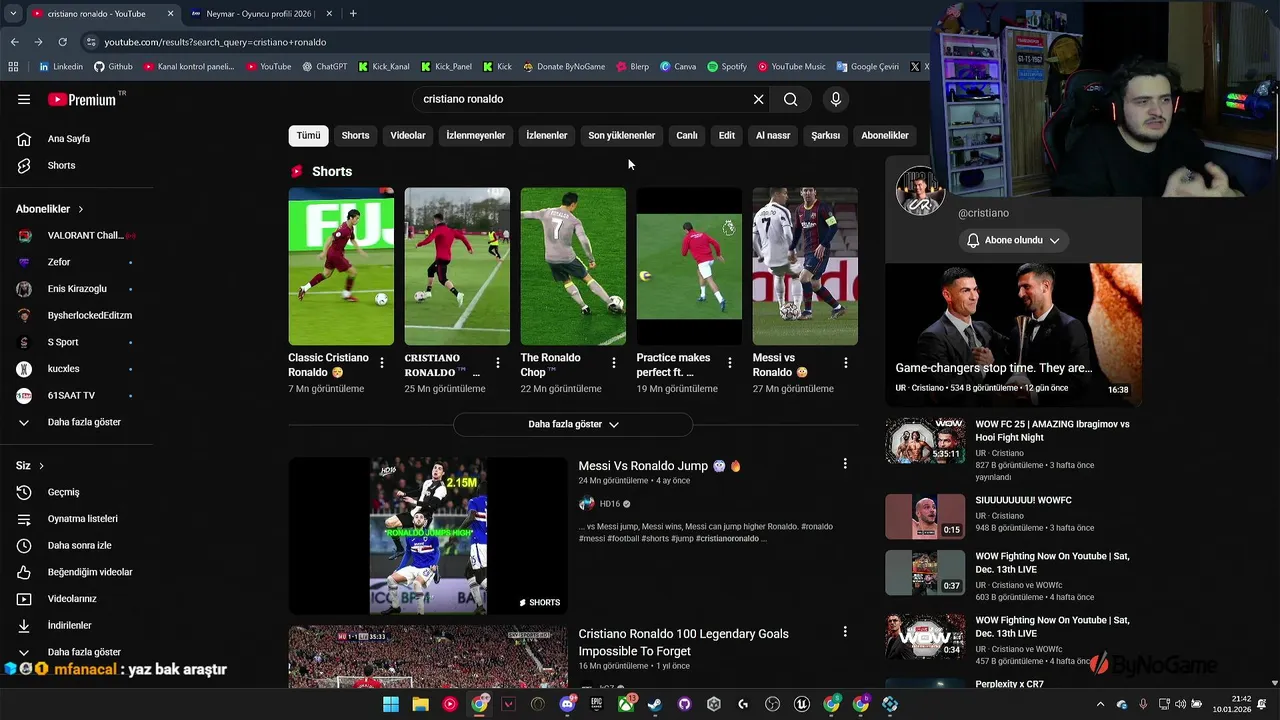Open the browser tab list dropdown
This screenshot has width=1280, height=720.
tap(13, 13)
